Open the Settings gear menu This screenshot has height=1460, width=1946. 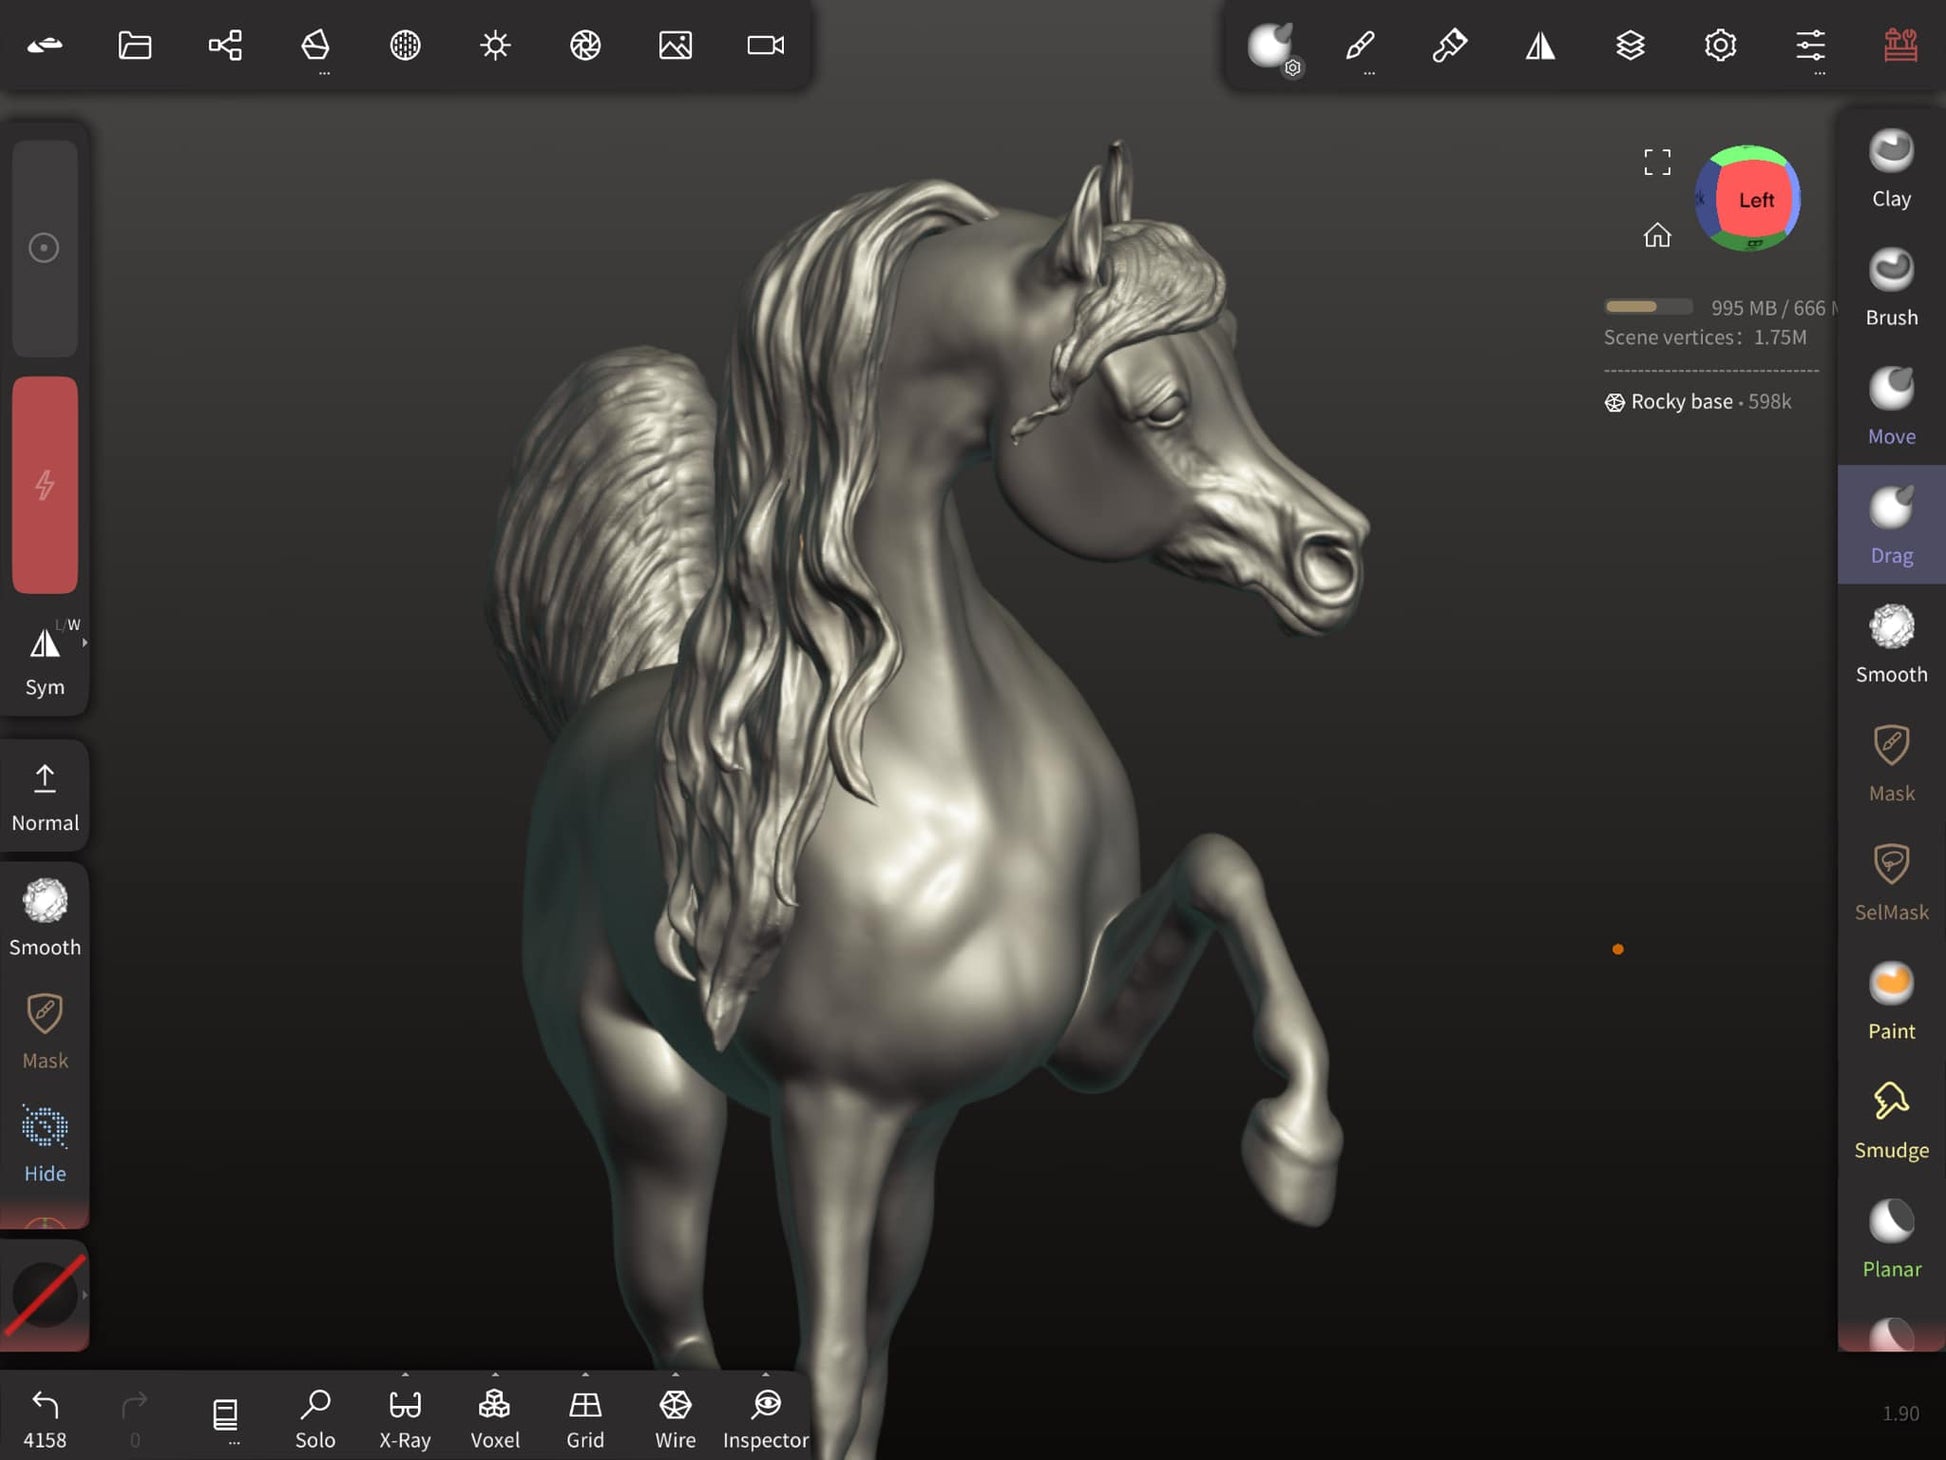pyautogui.click(x=1720, y=45)
